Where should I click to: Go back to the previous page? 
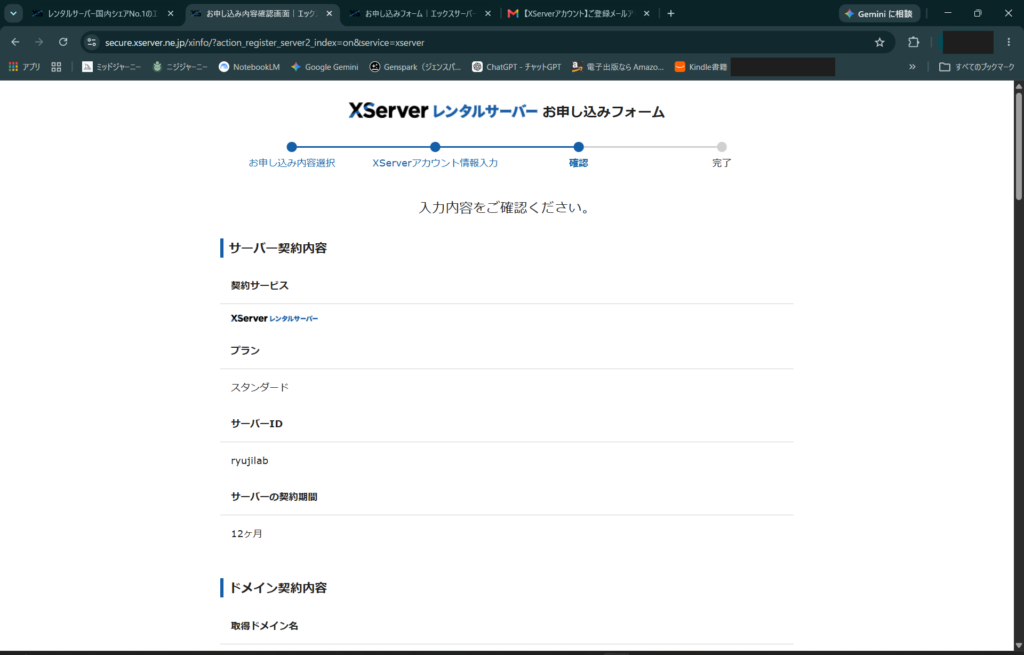coord(15,42)
